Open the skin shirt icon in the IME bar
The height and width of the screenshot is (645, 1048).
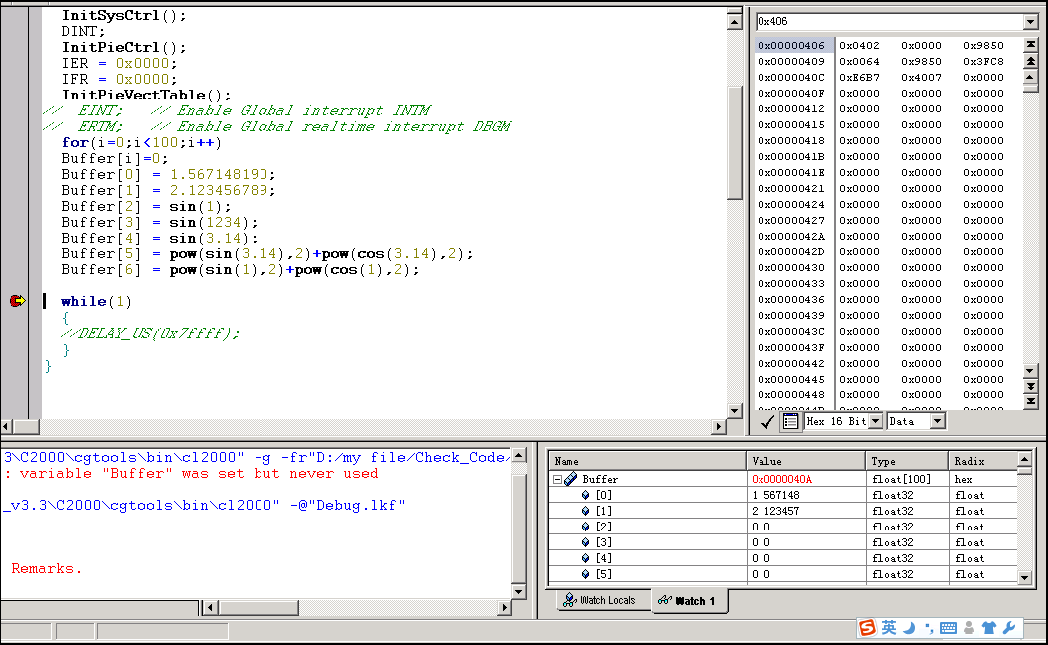coord(989,628)
